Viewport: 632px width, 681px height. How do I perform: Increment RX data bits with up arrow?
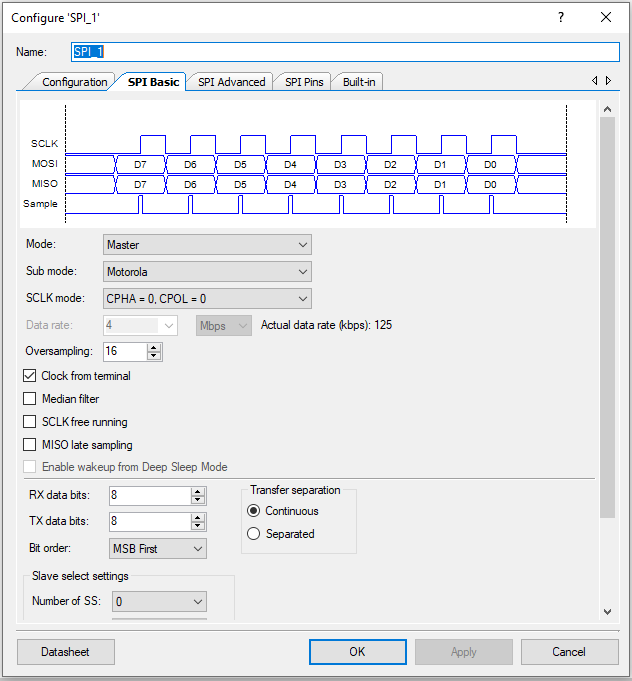pyautogui.click(x=198, y=492)
